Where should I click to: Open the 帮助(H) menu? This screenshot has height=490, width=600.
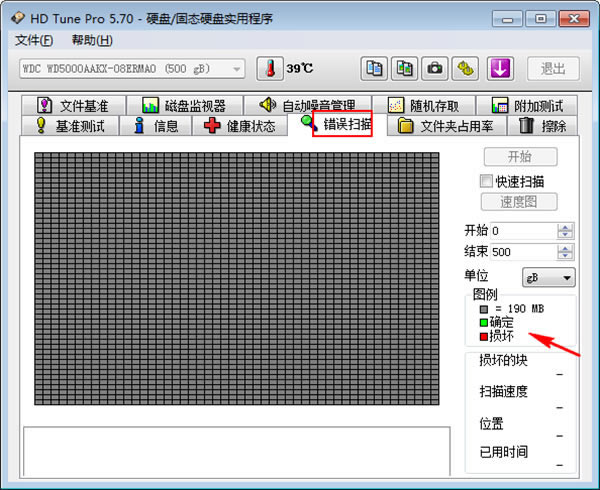coord(91,40)
